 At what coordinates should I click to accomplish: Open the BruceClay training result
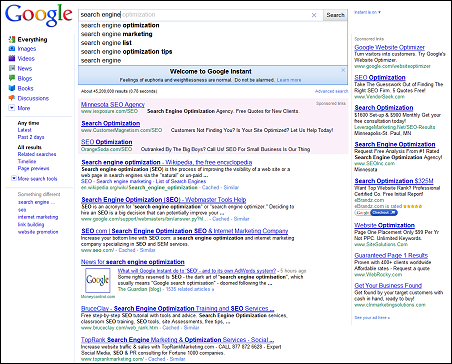pyautogui.click(x=177, y=309)
